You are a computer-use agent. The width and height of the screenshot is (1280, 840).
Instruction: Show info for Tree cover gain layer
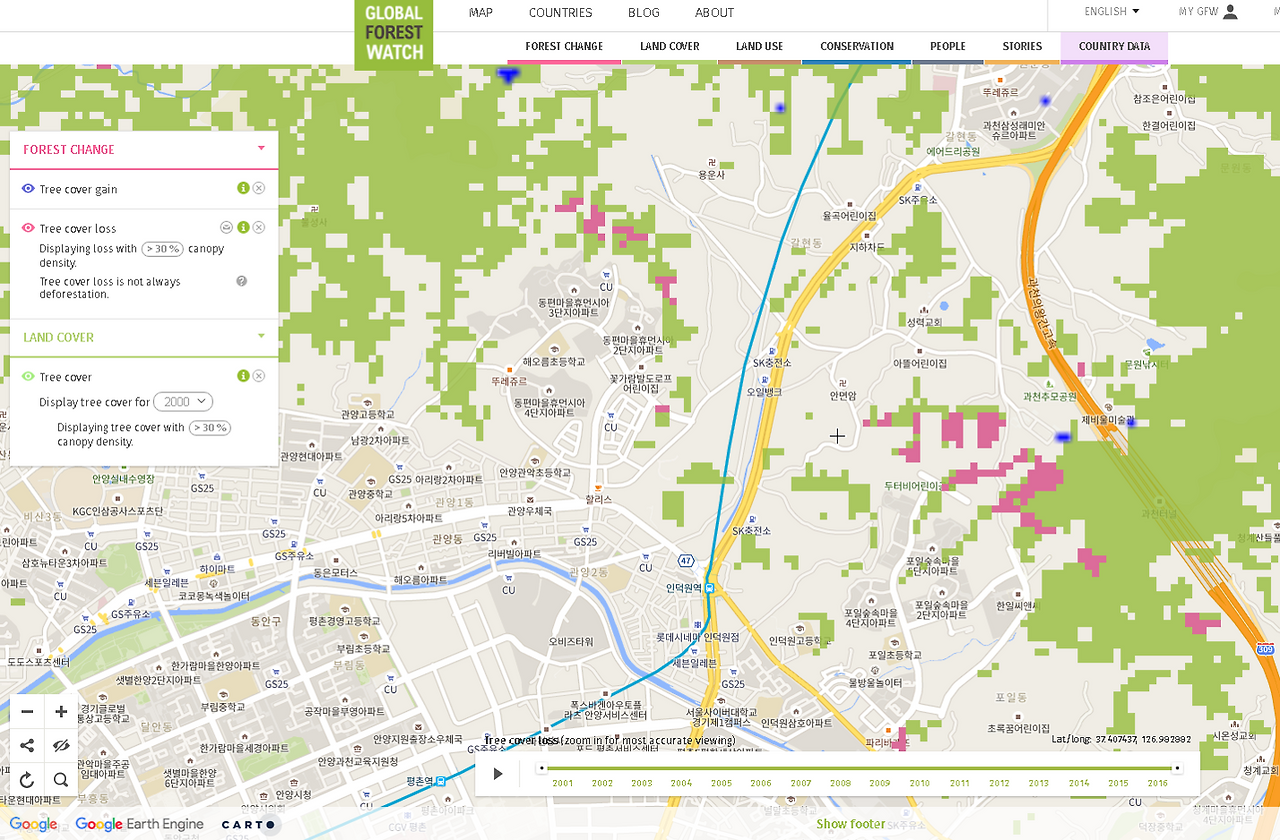coord(243,188)
